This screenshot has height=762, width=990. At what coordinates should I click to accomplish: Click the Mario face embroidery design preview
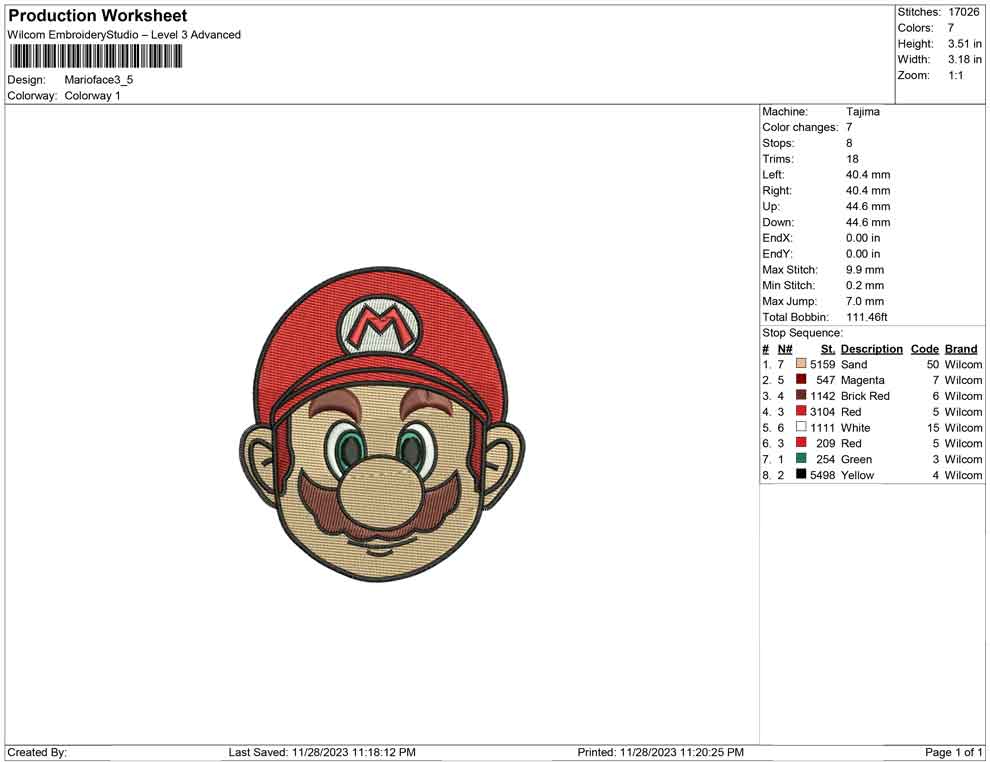(x=383, y=424)
